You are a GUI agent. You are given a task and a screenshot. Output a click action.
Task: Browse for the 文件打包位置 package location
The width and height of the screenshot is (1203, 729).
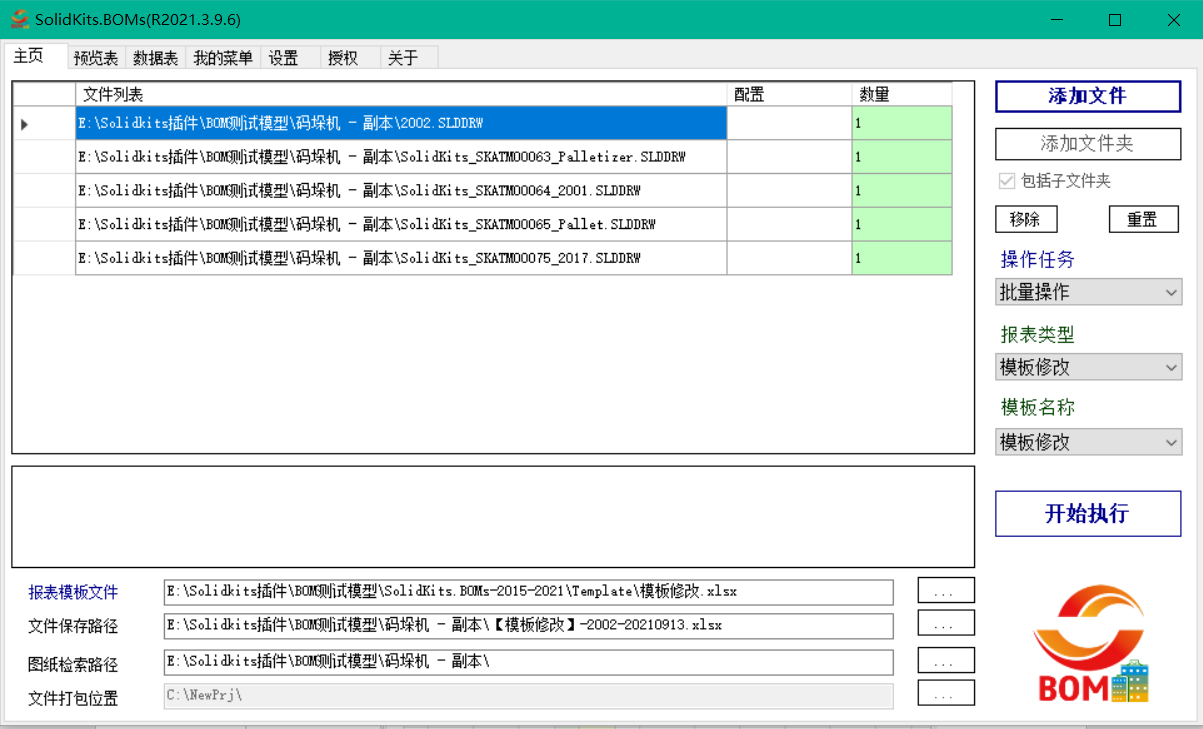pos(944,692)
